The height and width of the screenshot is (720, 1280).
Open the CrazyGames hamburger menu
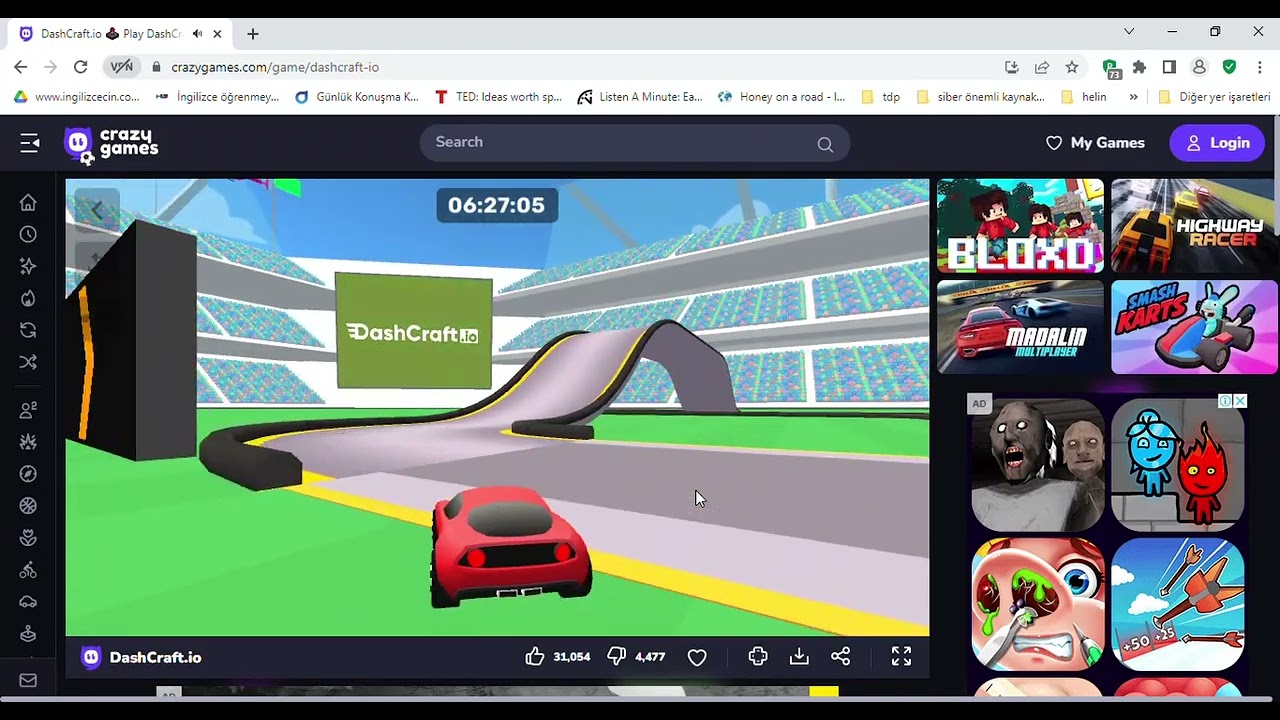pos(29,143)
